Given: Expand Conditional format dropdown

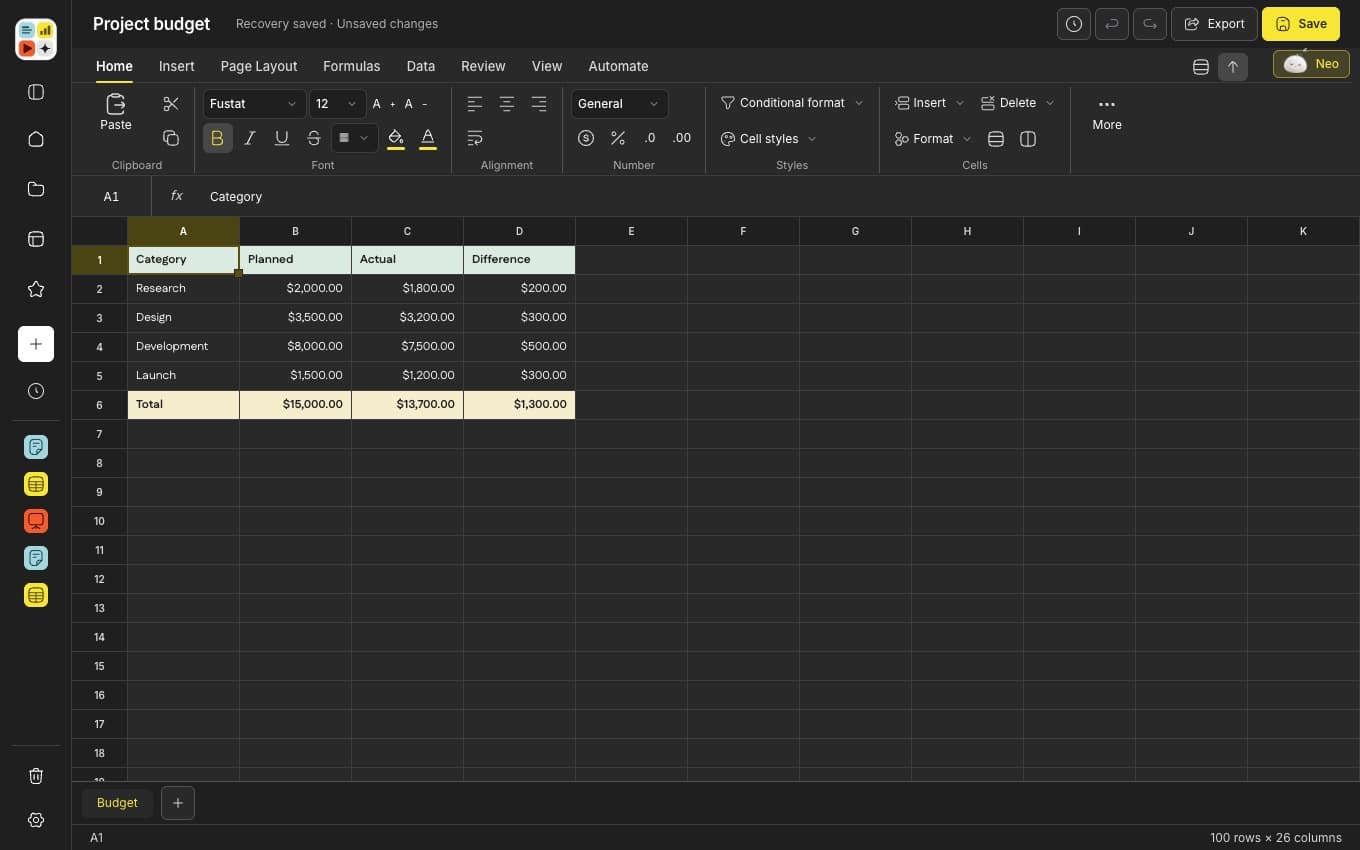Looking at the screenshot, I should coord(792,103).
